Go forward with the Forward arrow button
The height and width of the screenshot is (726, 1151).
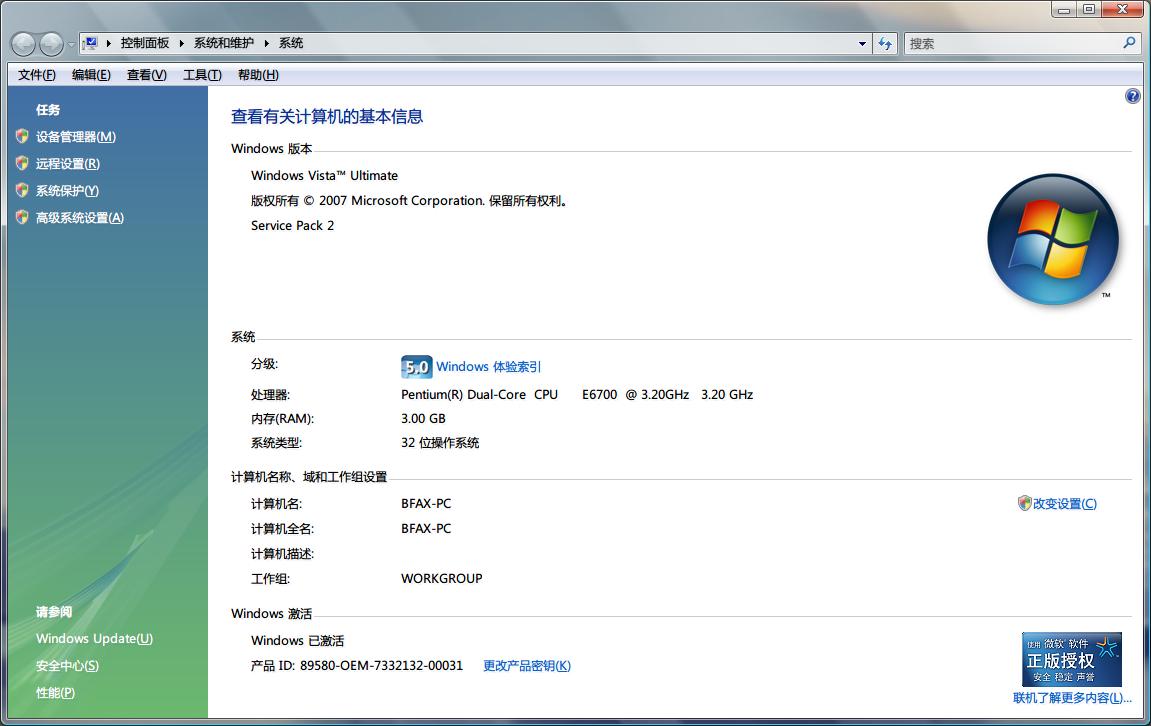point(51,44)
